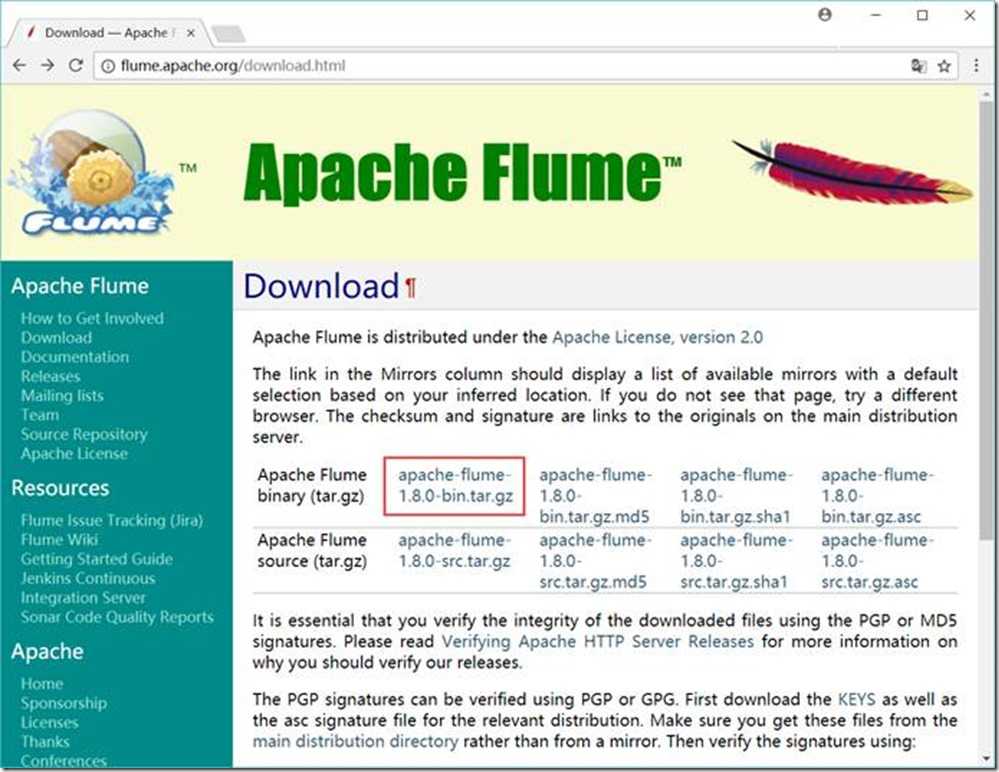
Task: Bookmark this page with the star icon
Action: pos(944,66)
